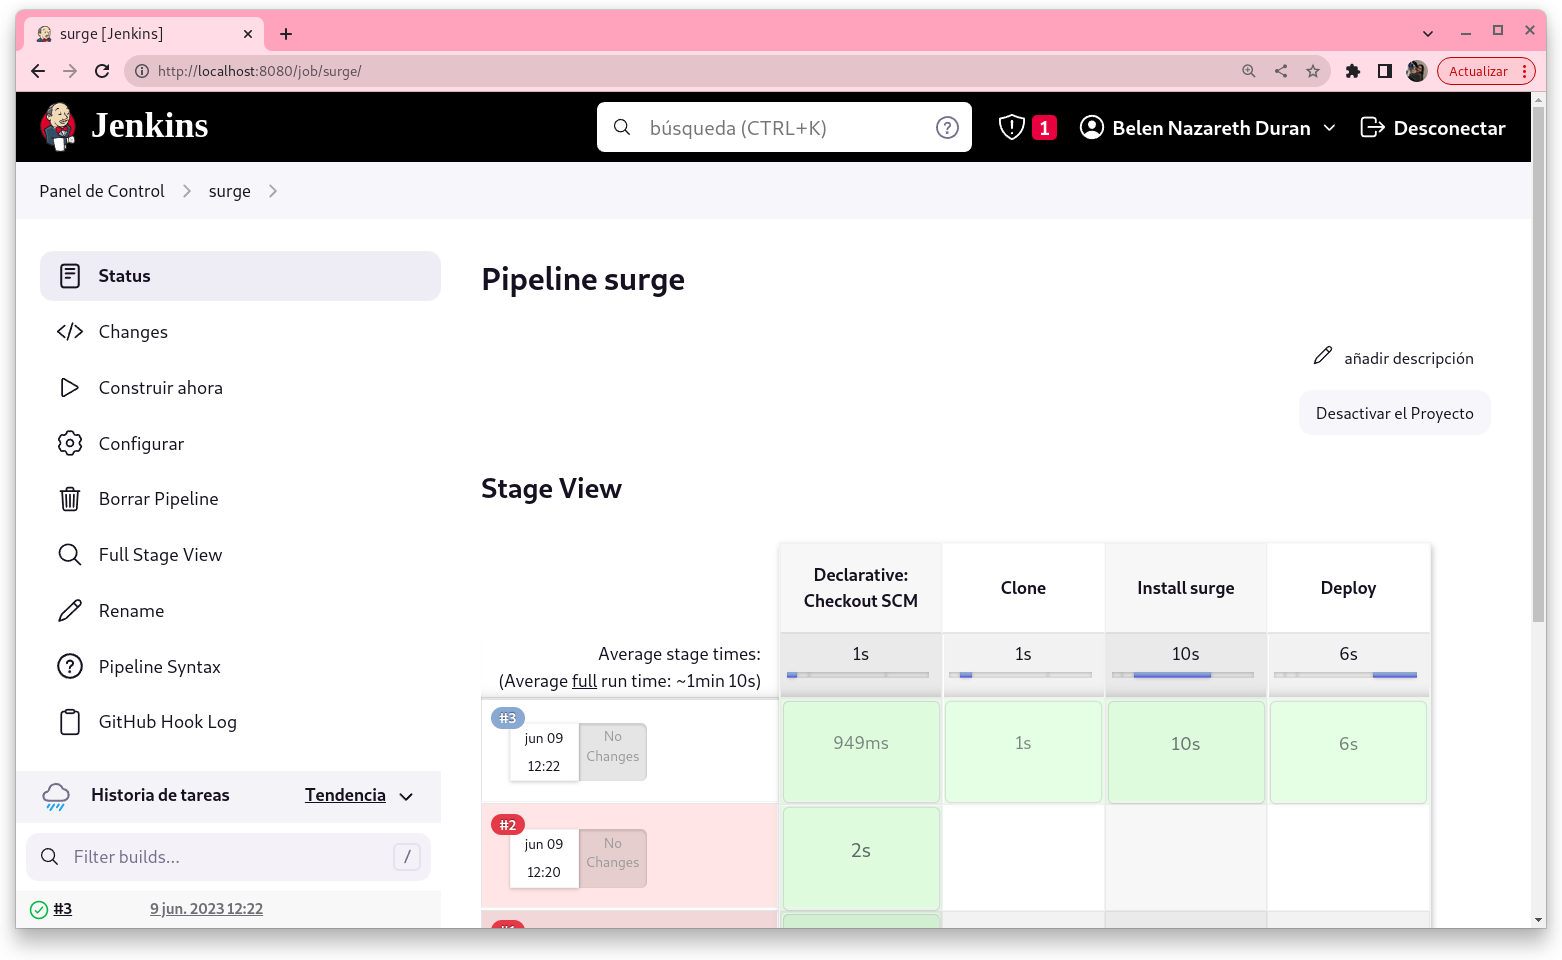Viewport: 1562px width, 960px height.
Task: Open the Changes sidebar item
Action: [x=133, y=332]
